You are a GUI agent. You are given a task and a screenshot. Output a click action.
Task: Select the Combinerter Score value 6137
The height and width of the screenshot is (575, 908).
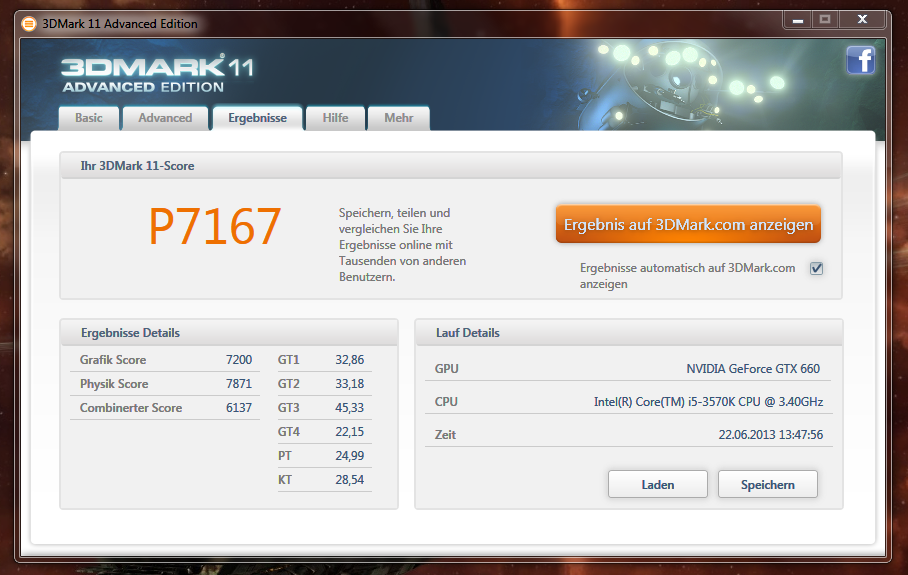239,408
